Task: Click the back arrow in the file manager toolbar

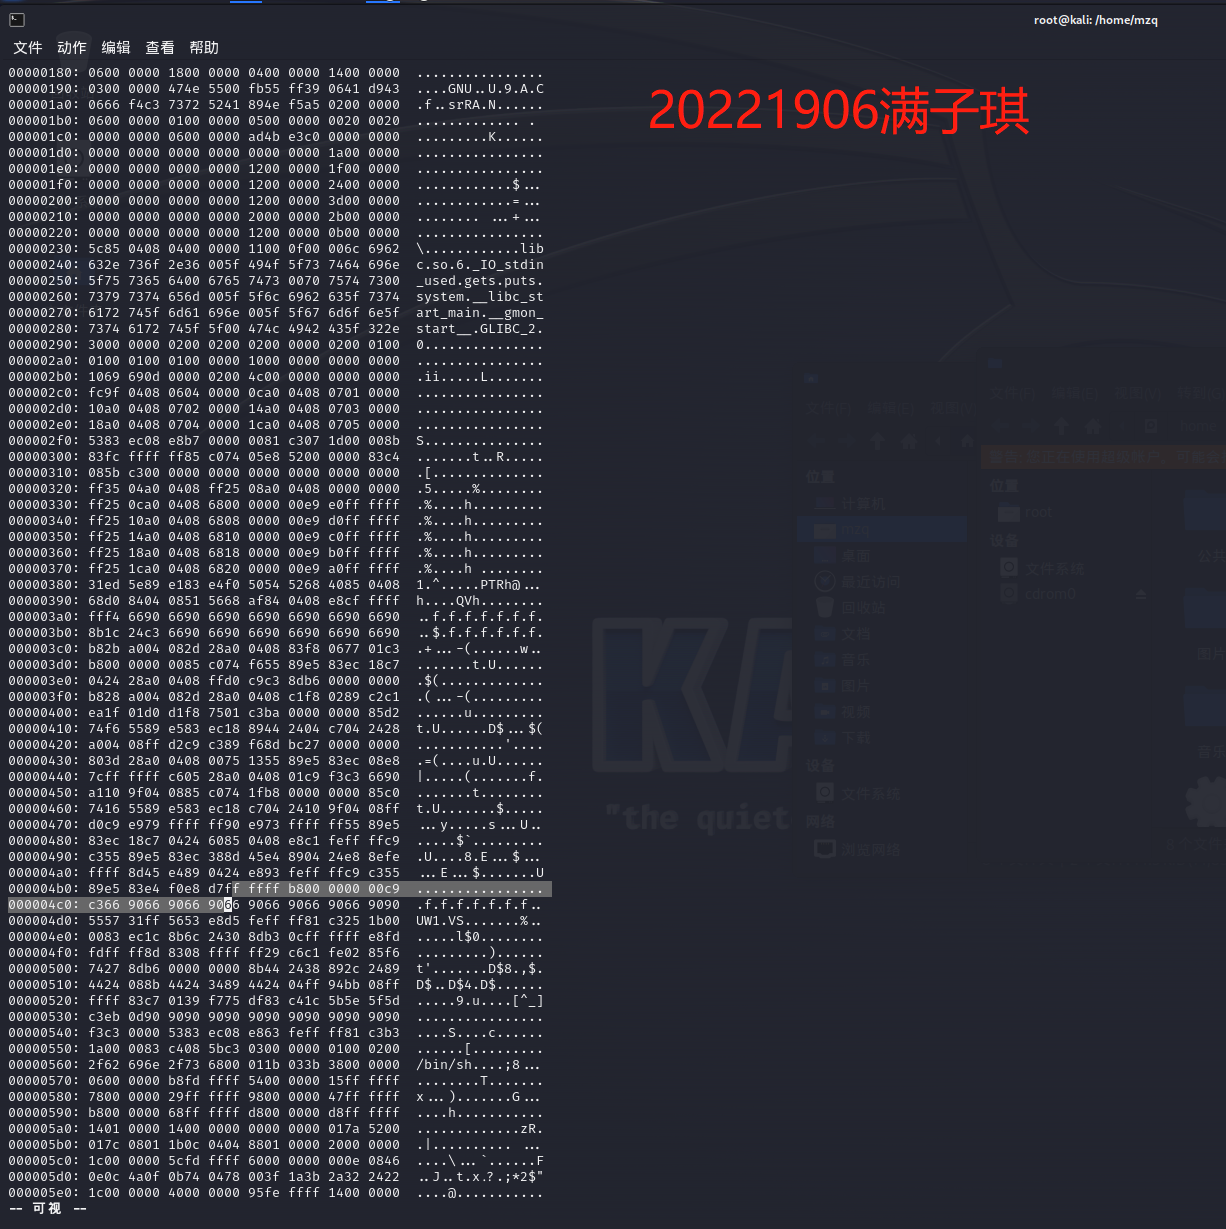Action: click(x=1000, y=426)
